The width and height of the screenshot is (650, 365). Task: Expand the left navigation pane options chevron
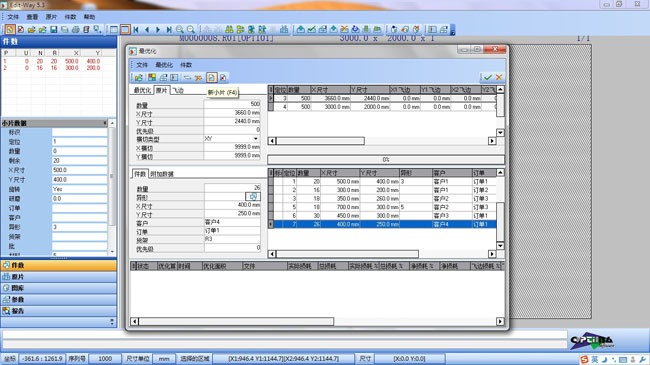(x=112, y=321)
